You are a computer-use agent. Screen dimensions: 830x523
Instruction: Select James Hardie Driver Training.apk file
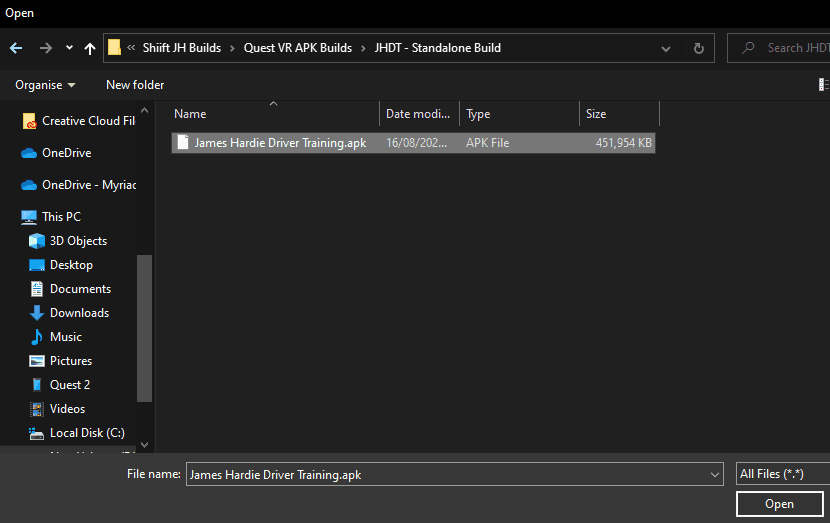point(413,143)
